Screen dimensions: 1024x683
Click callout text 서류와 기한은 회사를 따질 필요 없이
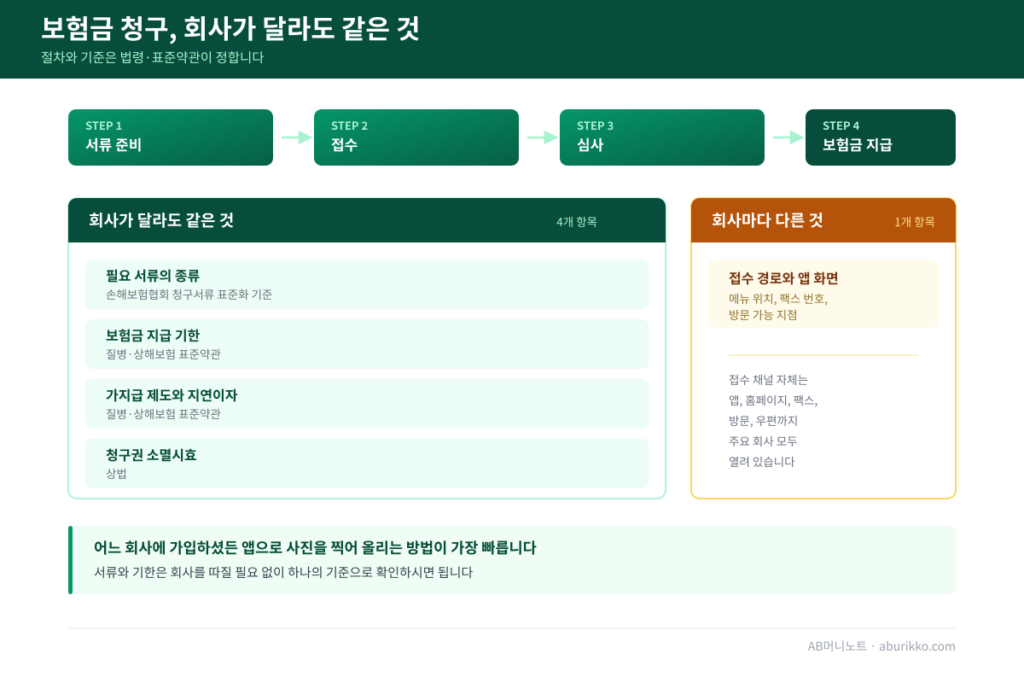tap(283, 572)
